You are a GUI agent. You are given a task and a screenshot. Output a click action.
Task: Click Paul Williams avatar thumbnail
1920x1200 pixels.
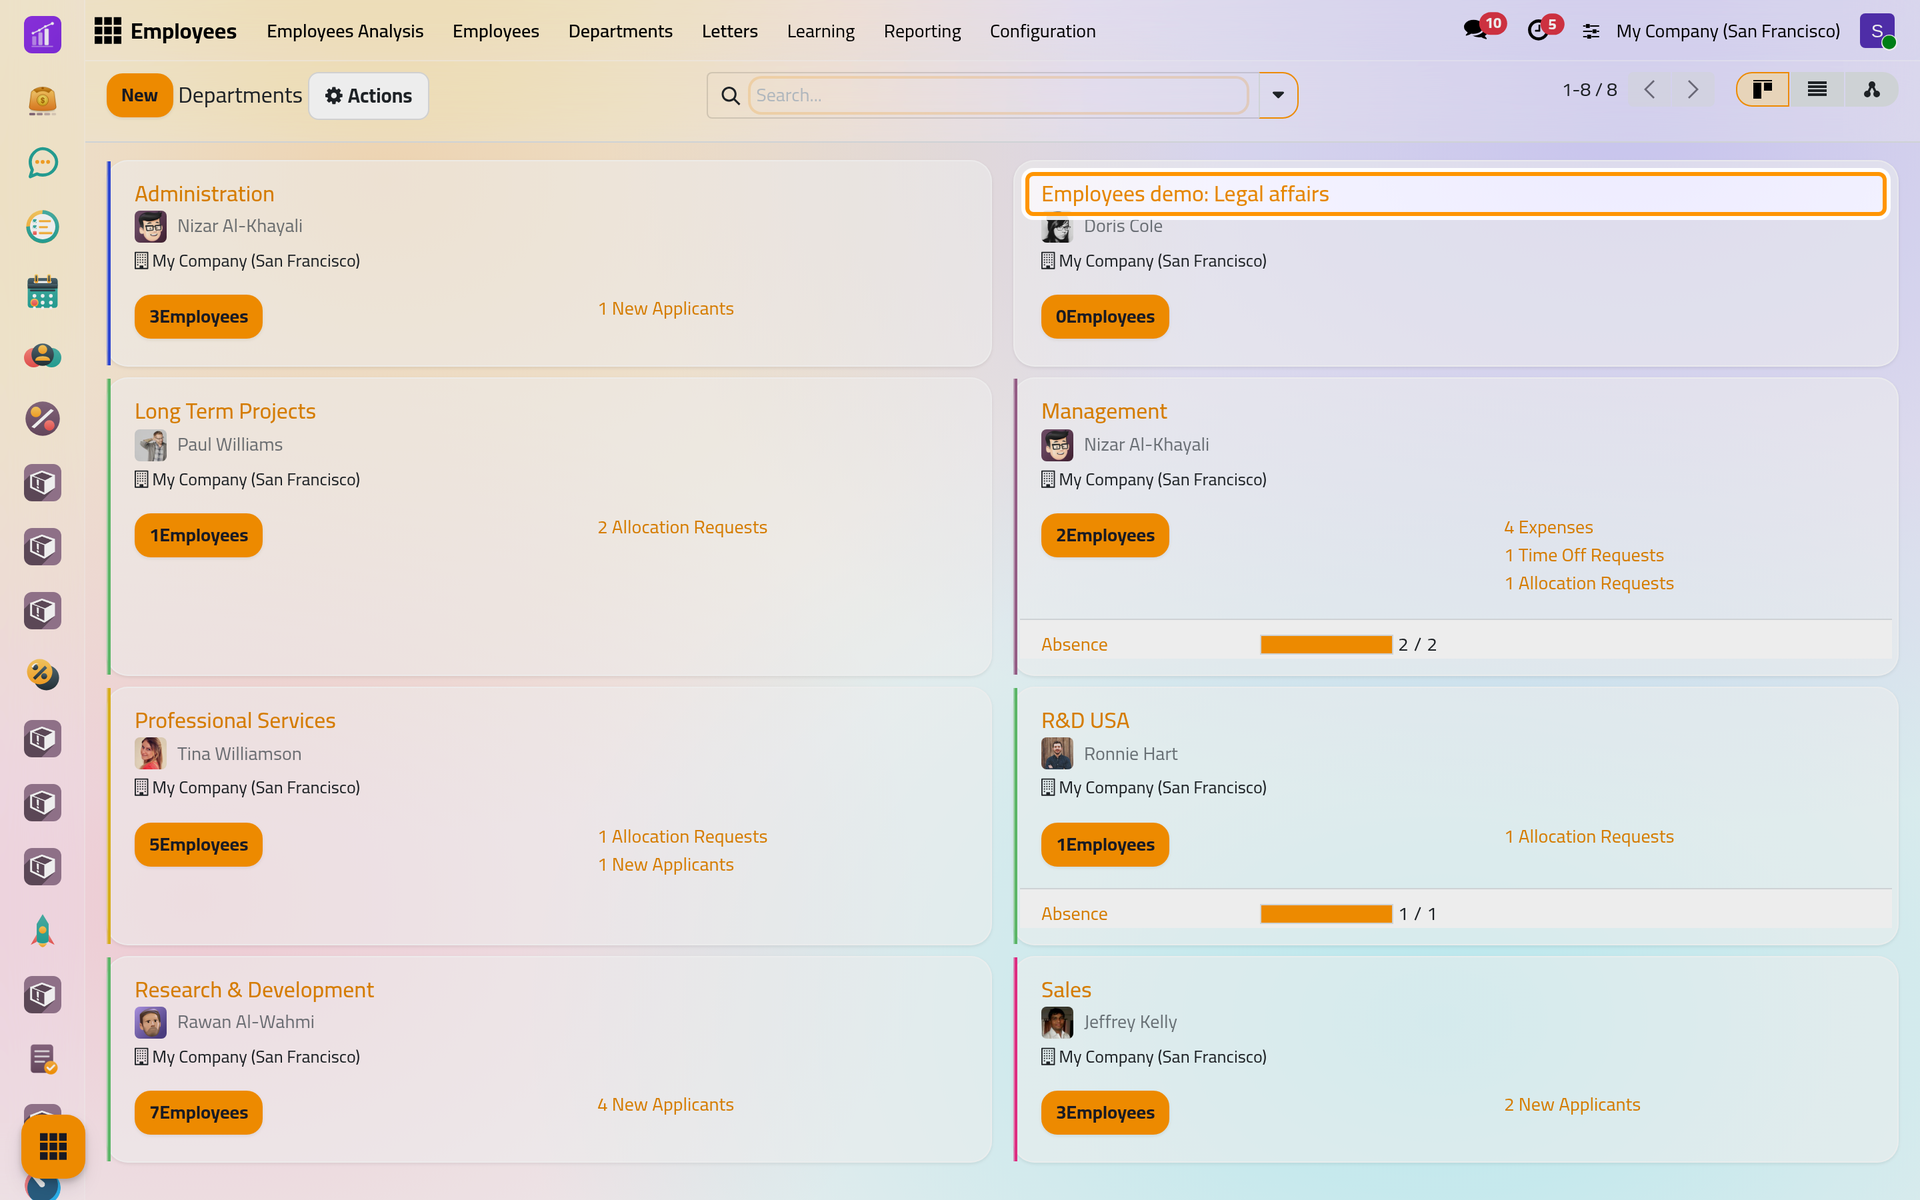click(x=151, y=445)
